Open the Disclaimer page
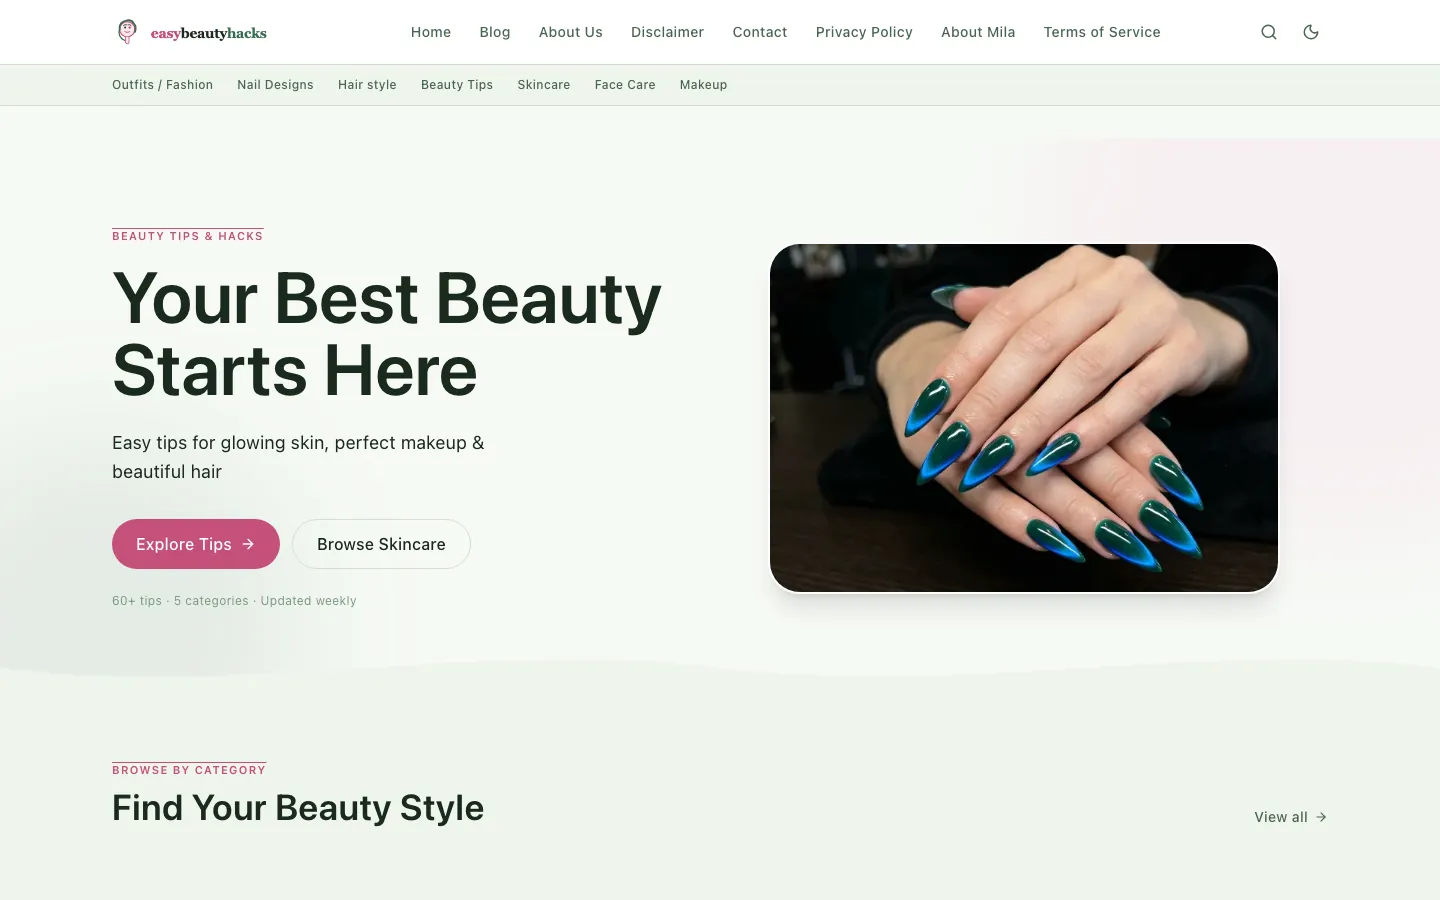The height and width of the screenshot is (900, 1440). pyautogui.click(x=668, y=32)
